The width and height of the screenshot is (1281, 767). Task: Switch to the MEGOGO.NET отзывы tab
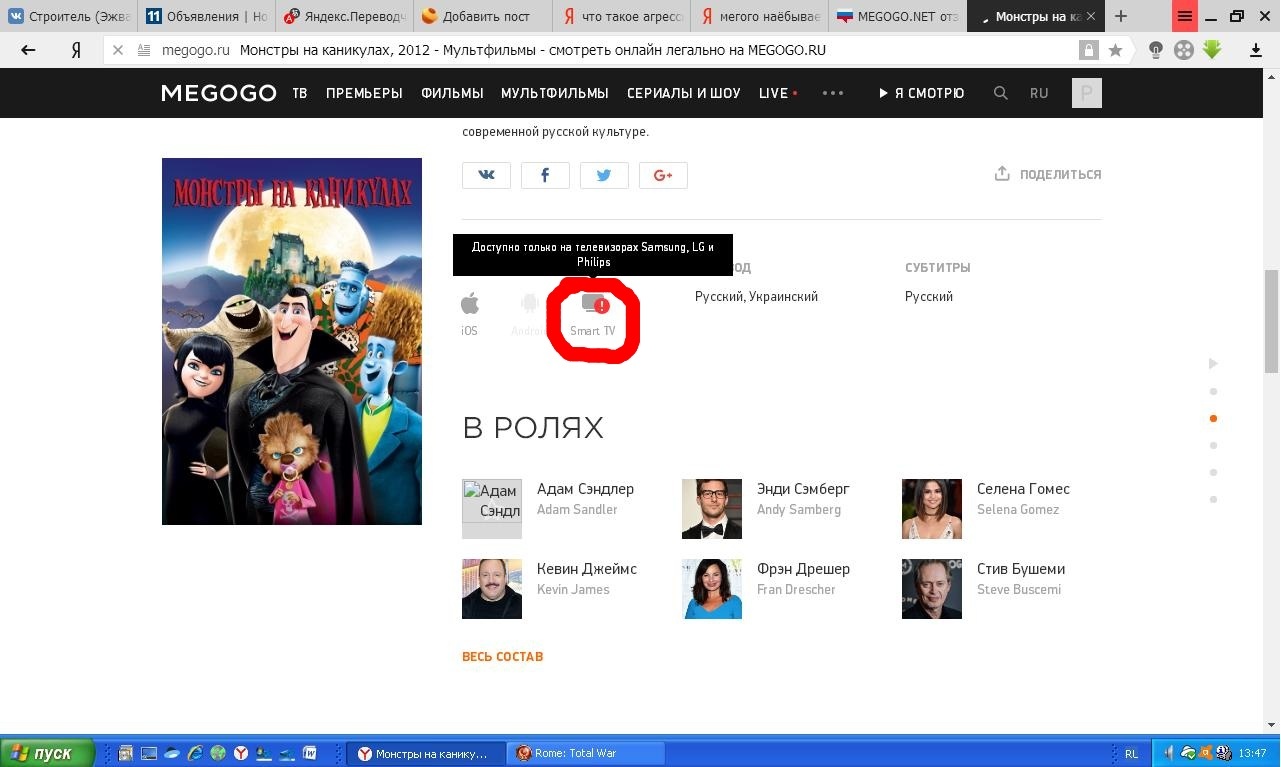897,16
